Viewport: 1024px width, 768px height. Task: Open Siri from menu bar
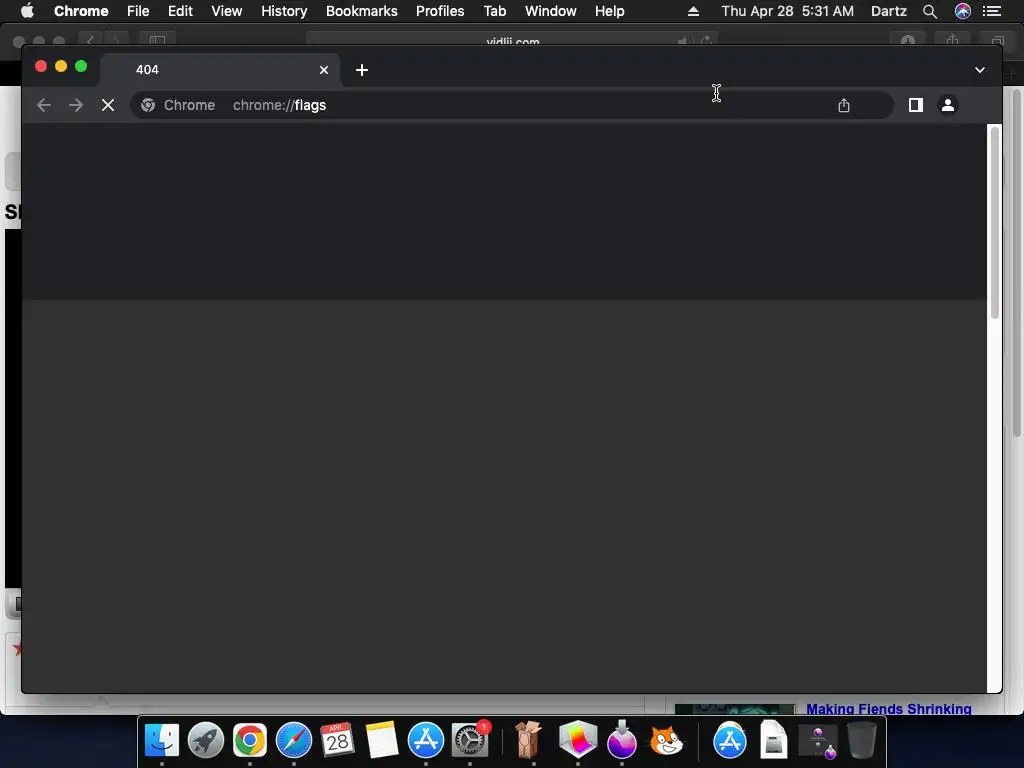[963, 11]
